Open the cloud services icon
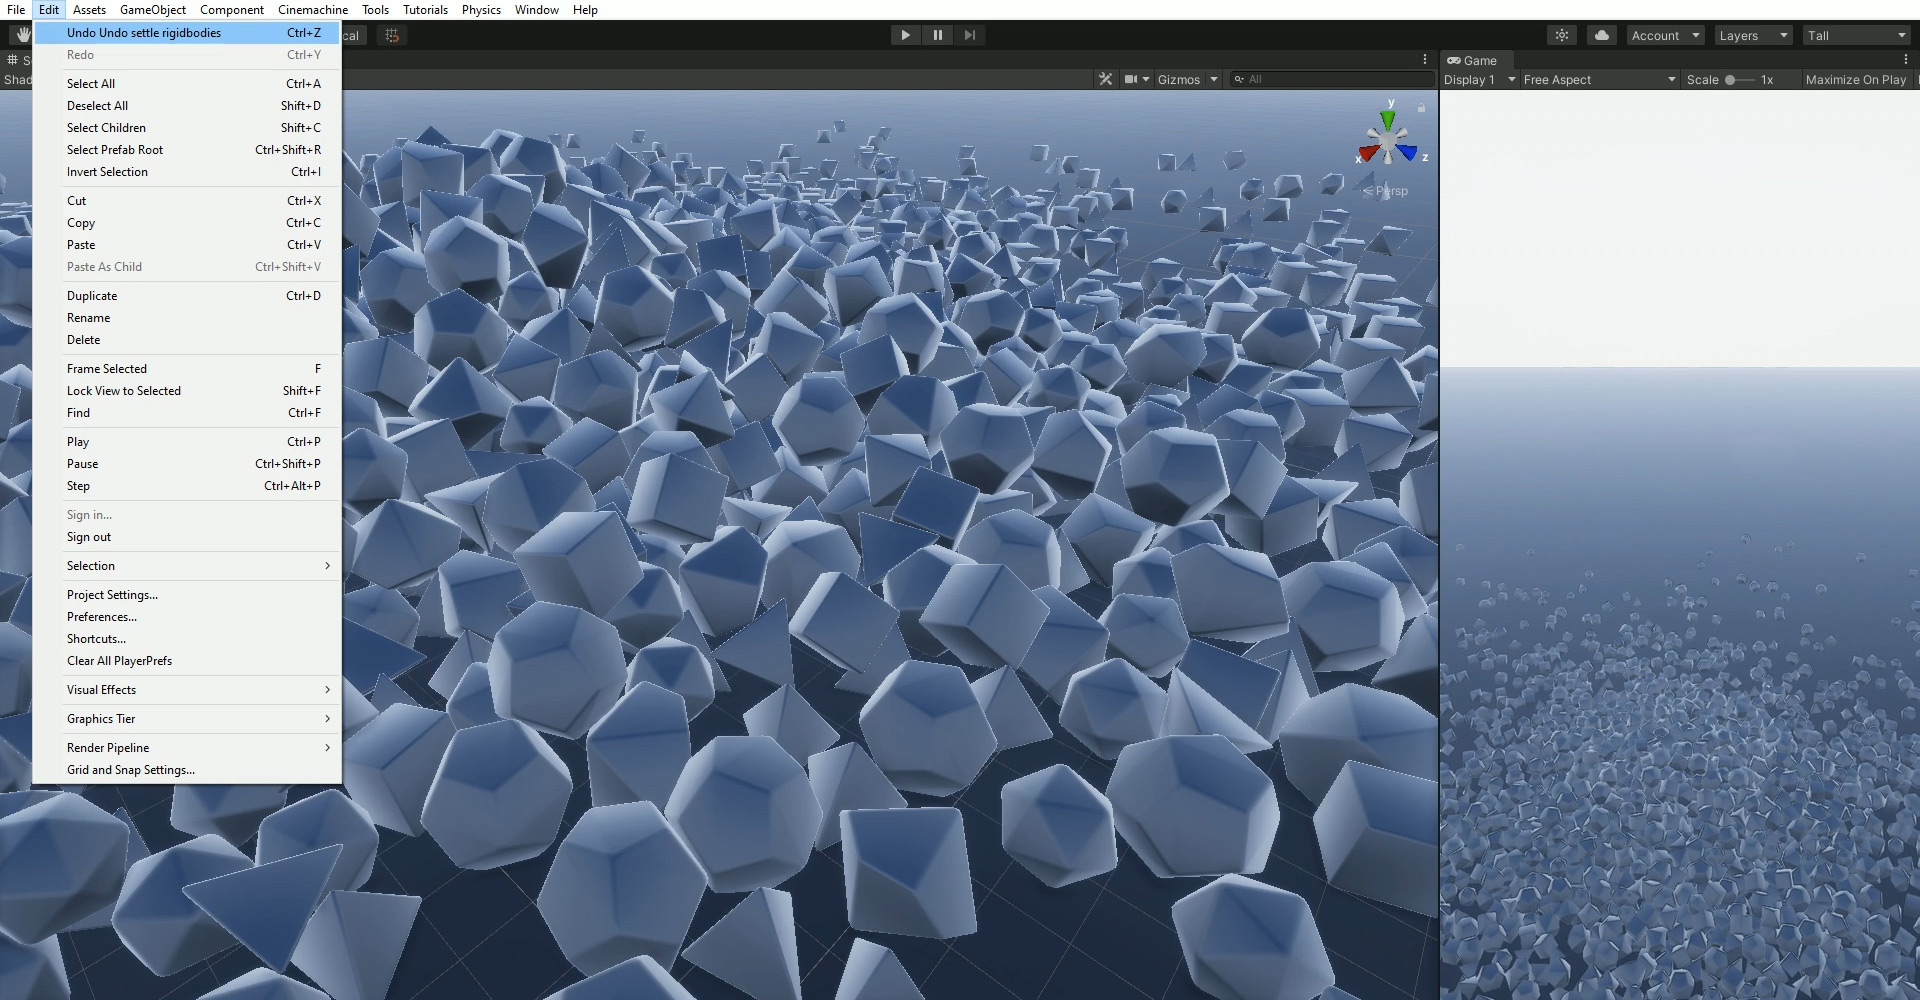The width and height of the screenshot is (1920, 1000). pos(1601,35)
